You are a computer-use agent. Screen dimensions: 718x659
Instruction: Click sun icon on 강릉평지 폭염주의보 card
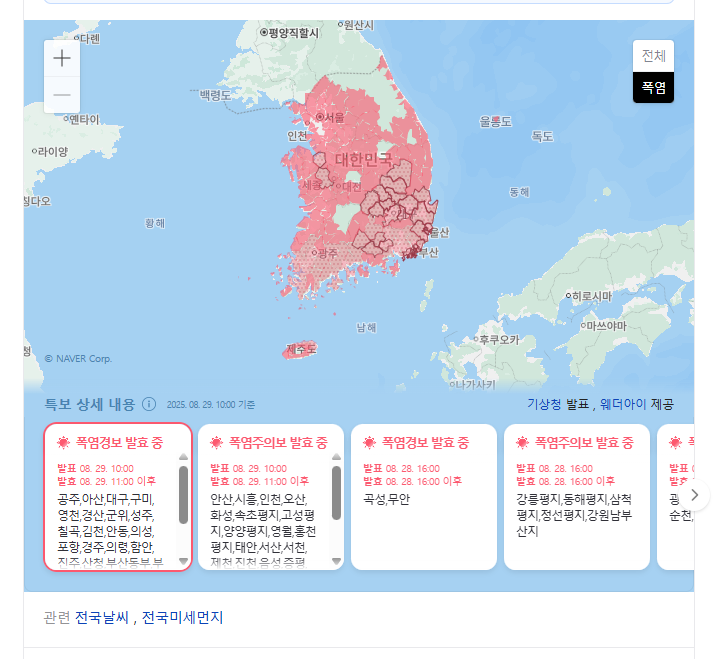coord(522,443)
